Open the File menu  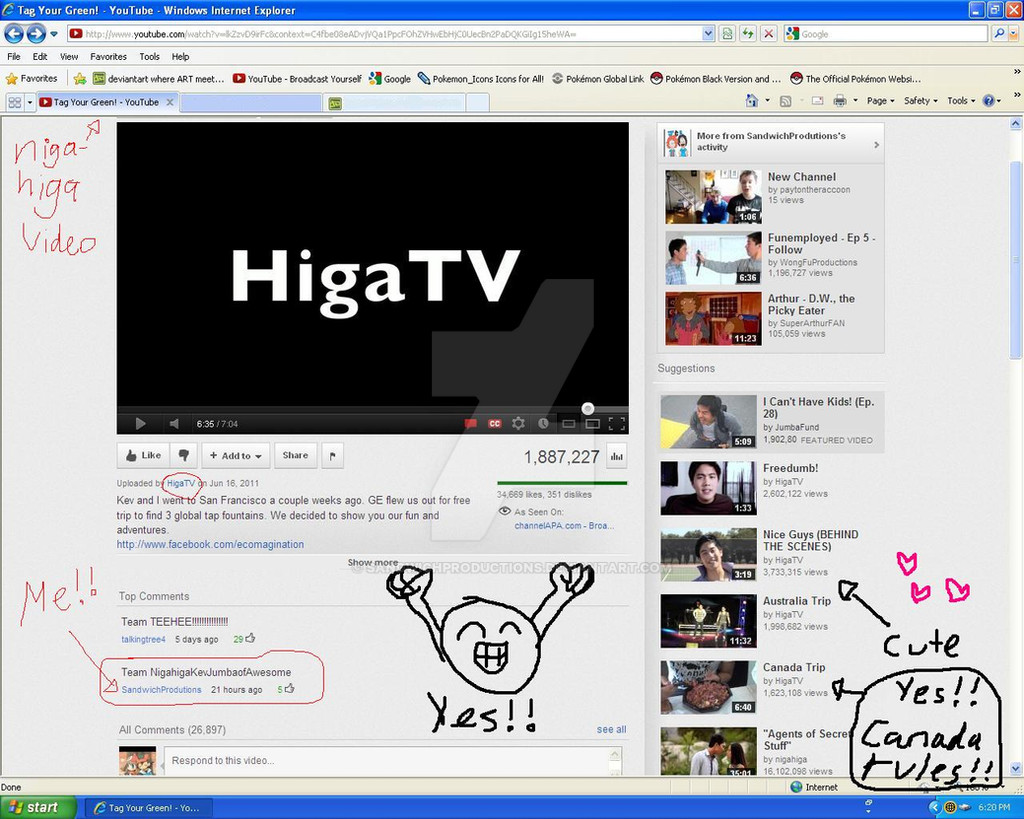[14, 57]
